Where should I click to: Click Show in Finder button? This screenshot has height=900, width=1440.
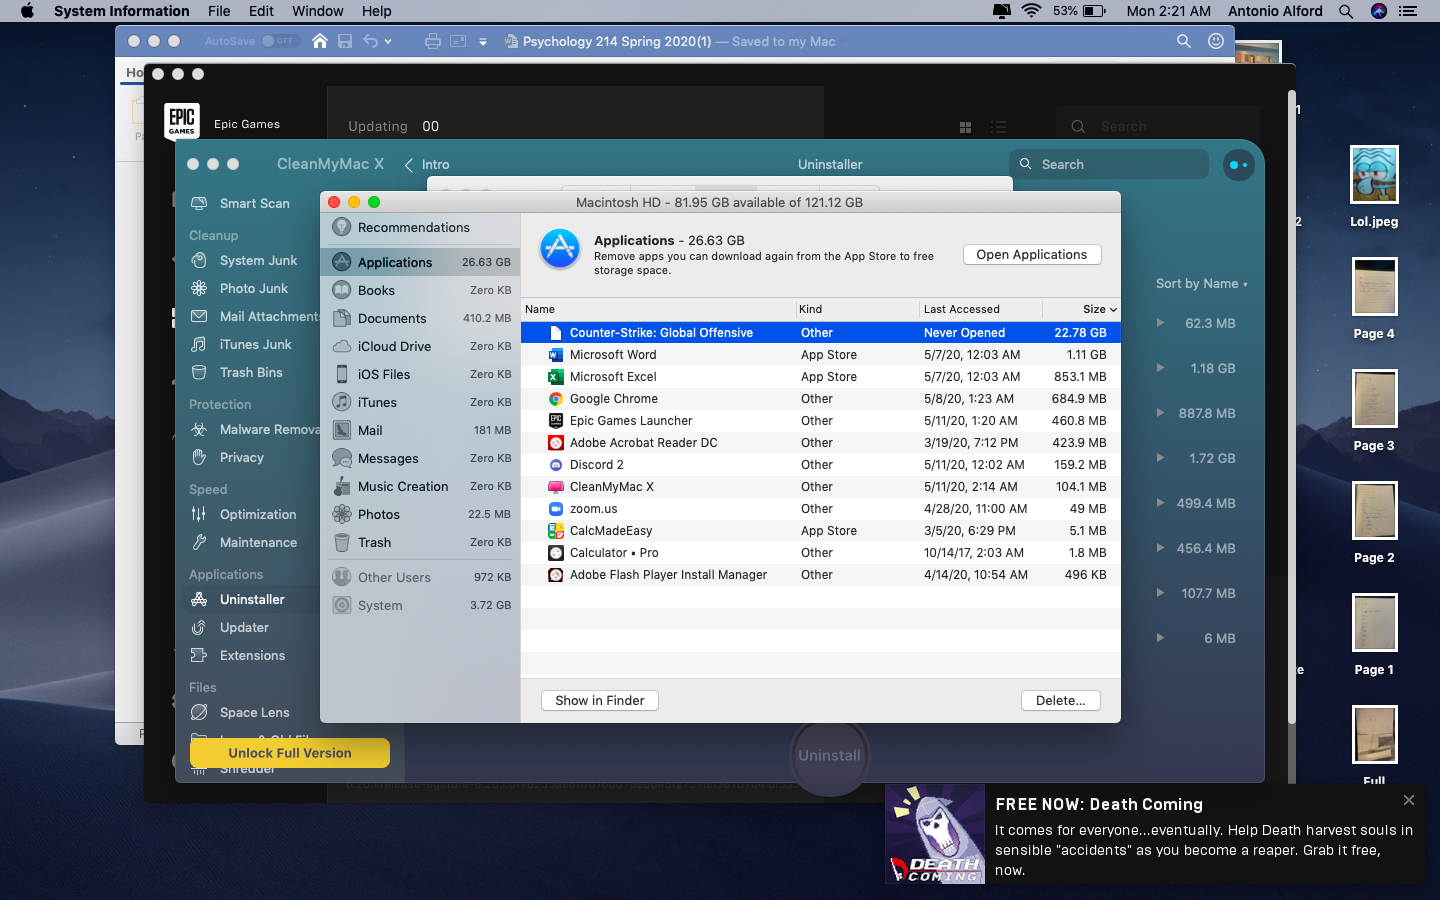click(x=600, y=701)
